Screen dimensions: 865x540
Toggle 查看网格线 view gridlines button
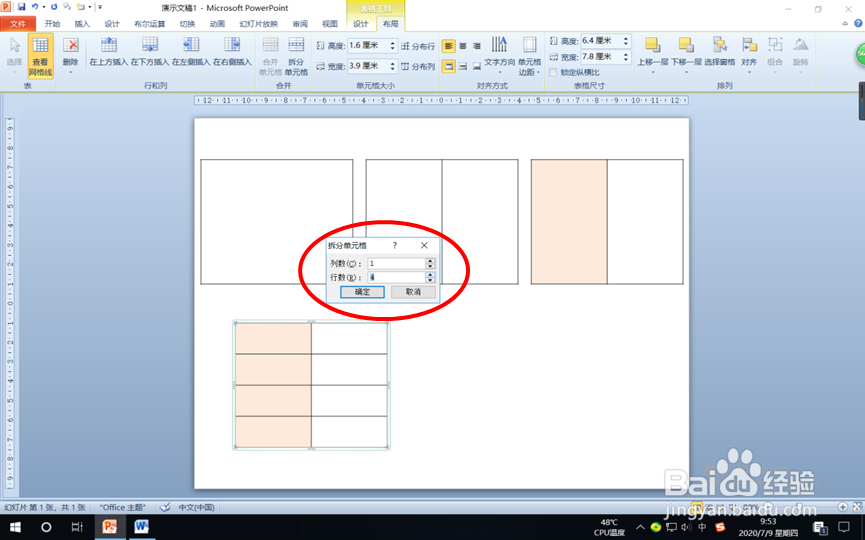pyautogui.click(x=40, y=56)
